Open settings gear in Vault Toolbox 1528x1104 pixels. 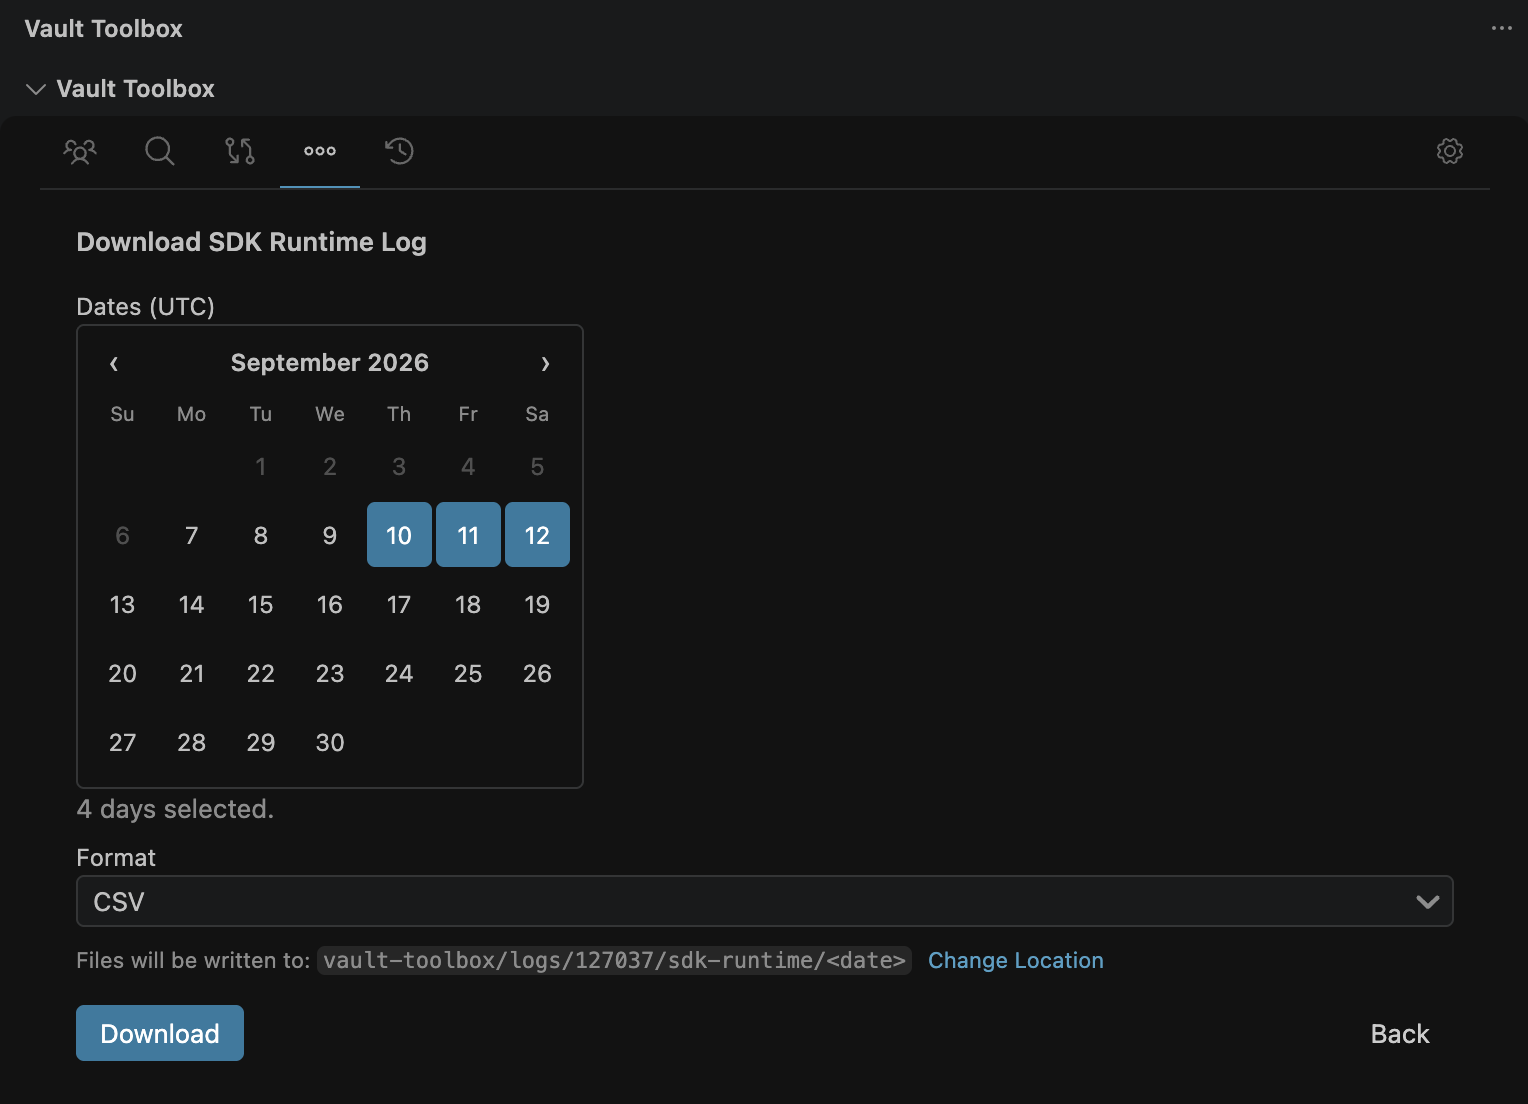point(1450,151)
